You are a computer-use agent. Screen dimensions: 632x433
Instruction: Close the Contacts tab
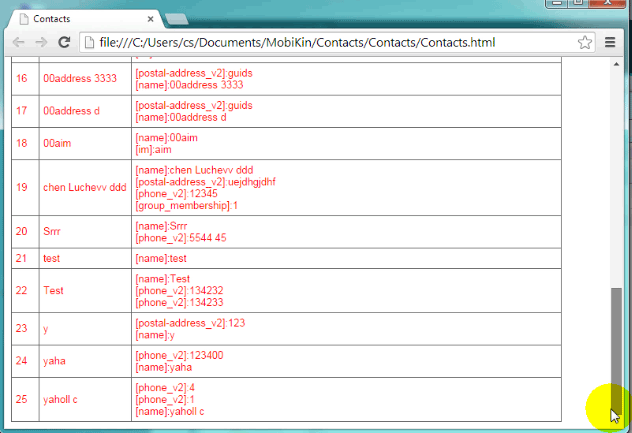[x=150, y=19]
